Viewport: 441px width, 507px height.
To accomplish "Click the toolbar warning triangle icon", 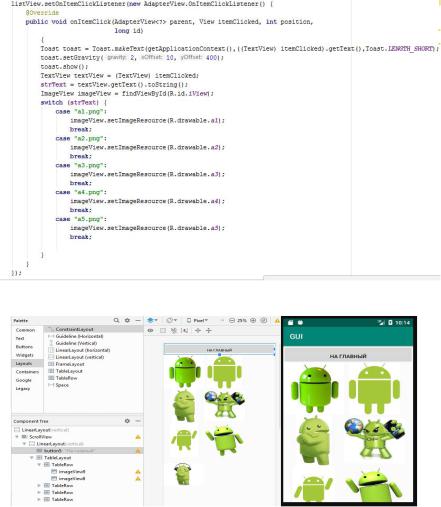I will click(x=277, y=321).
